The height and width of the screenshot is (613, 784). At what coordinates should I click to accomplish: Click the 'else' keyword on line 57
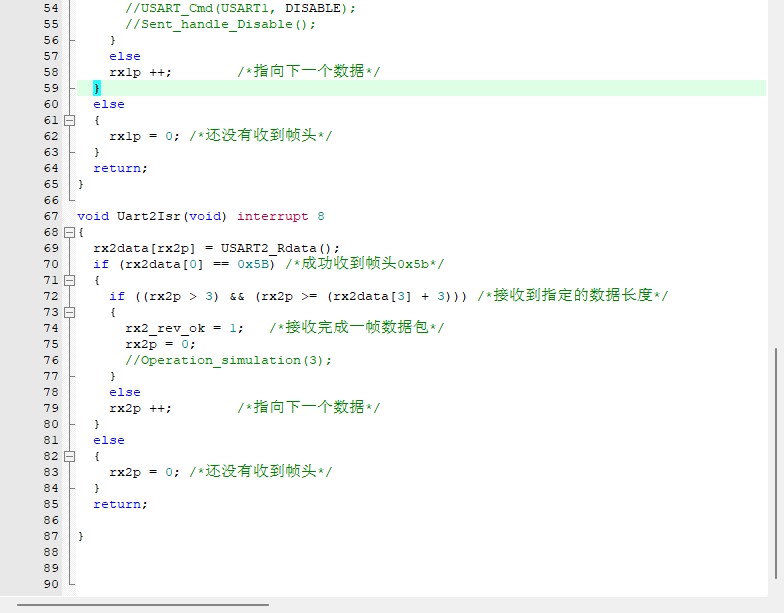(124, 56)
